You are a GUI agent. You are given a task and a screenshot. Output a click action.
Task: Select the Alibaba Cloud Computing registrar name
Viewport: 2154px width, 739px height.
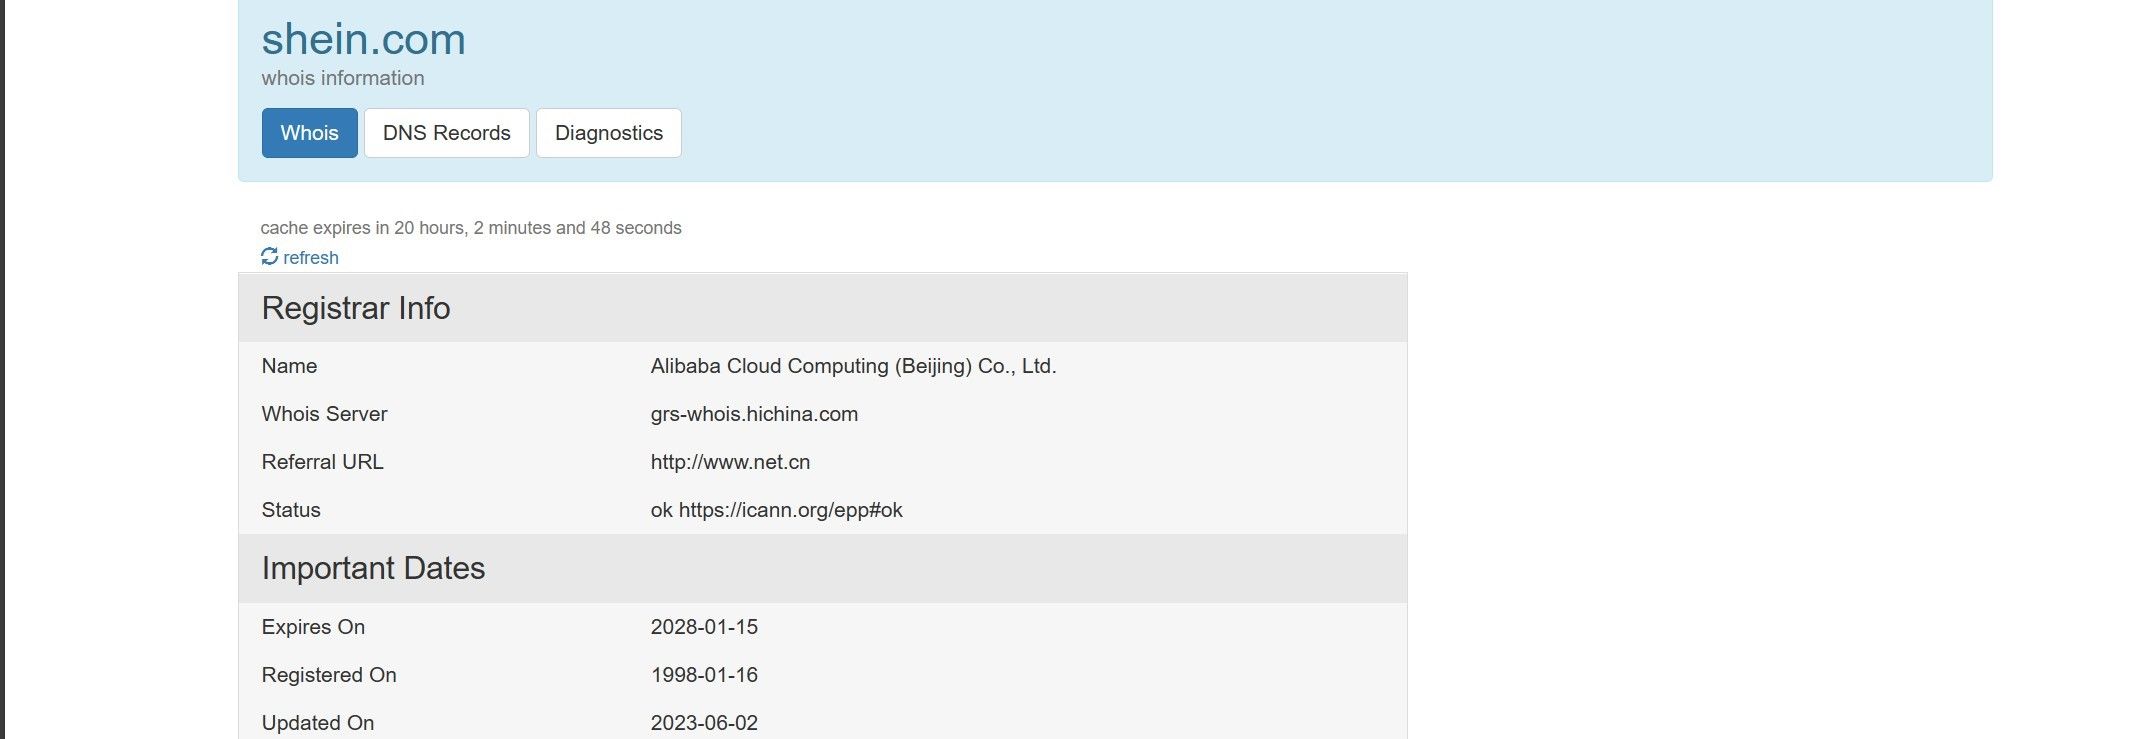853,366
